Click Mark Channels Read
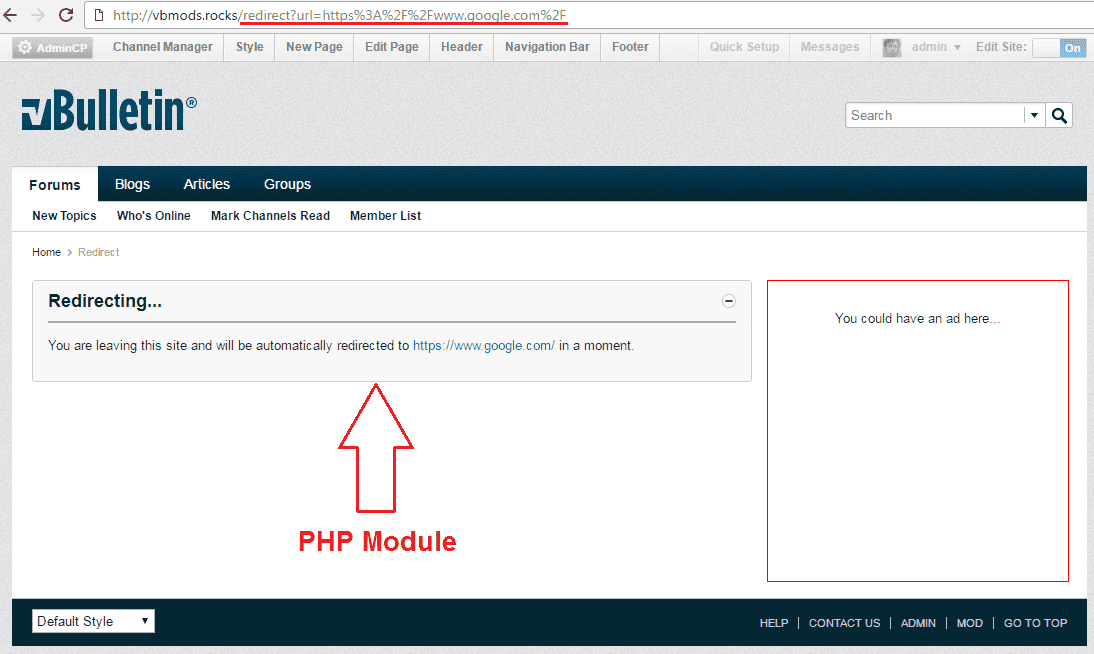This screenshot has height=654, width=1094. [x=270, y=216]
